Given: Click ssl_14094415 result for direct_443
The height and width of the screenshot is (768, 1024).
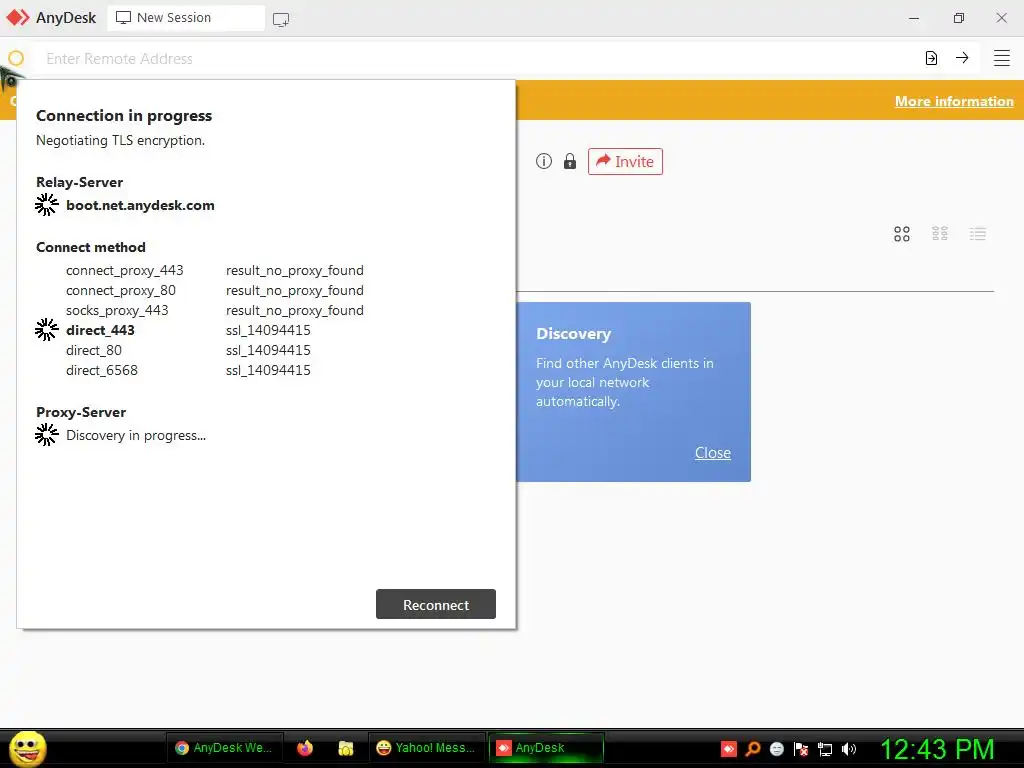Looking at the screenshot, I should tap(268, 330).
